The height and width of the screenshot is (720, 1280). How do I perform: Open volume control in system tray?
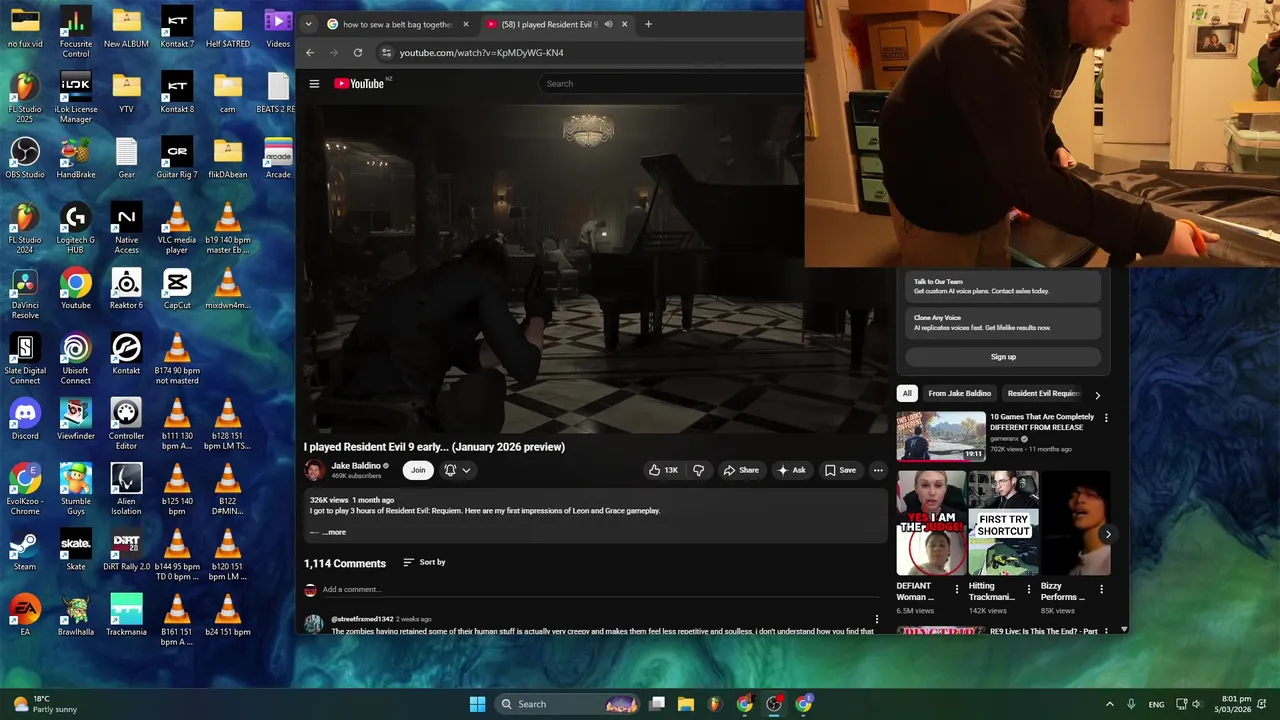1198,704
